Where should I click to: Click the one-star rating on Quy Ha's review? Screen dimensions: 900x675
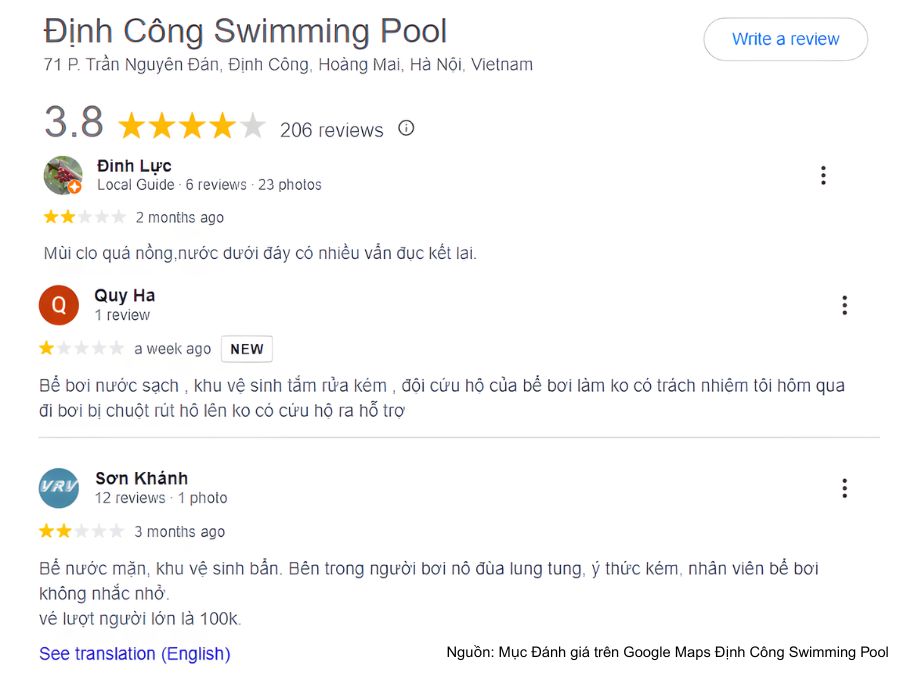pyautogui.click(x=82, y=348)
